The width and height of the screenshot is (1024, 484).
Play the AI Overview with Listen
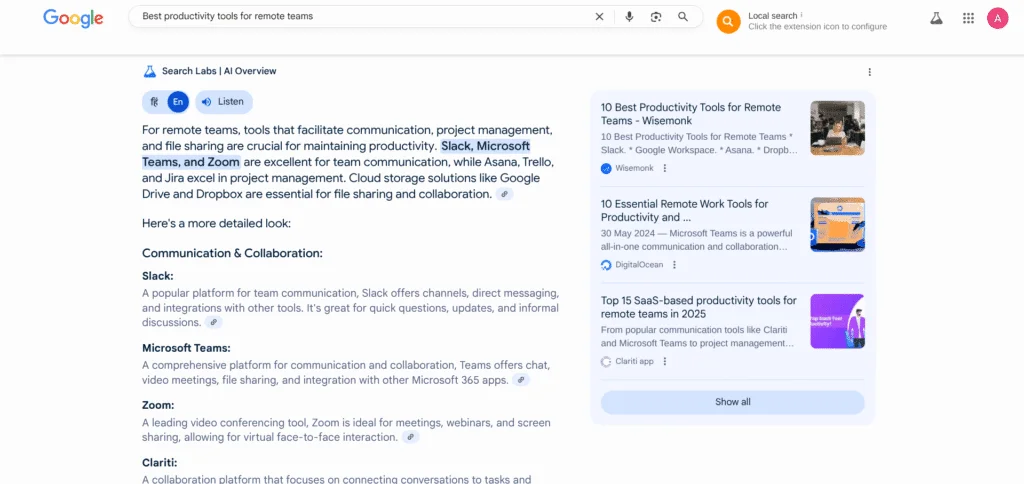223,102
